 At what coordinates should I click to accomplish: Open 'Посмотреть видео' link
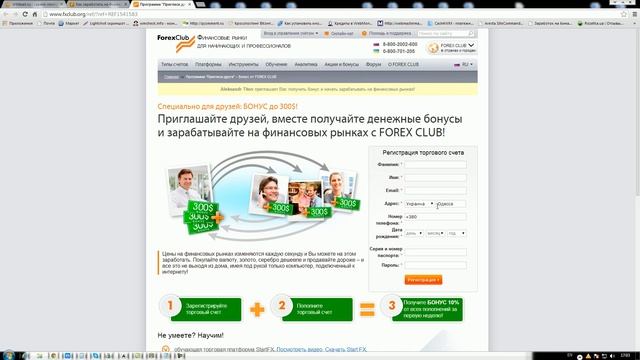point(299,349)
